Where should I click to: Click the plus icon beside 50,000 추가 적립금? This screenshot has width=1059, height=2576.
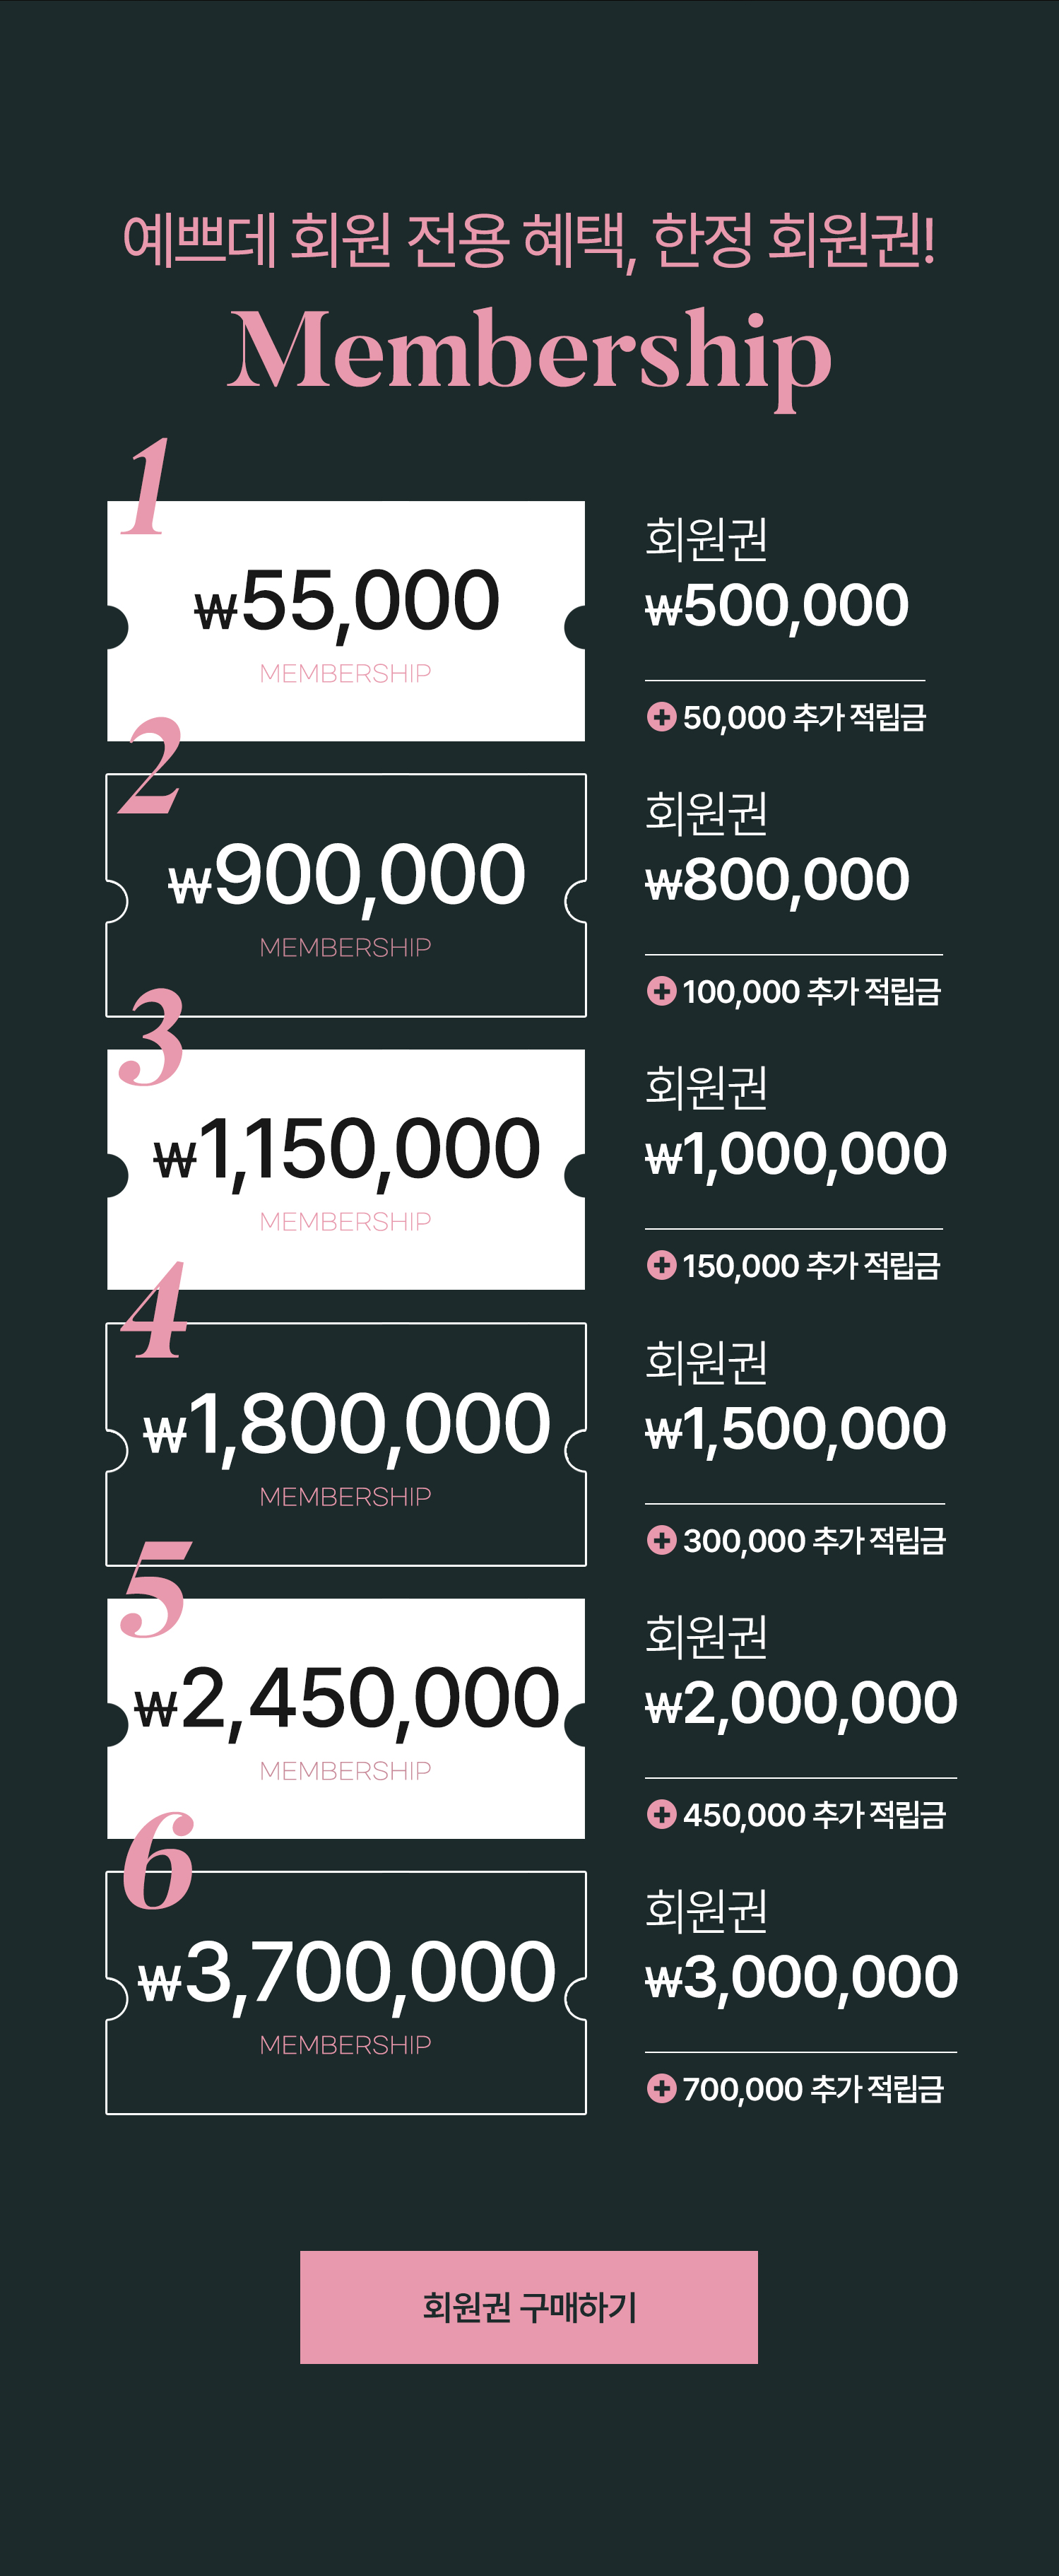pos(661,717)
